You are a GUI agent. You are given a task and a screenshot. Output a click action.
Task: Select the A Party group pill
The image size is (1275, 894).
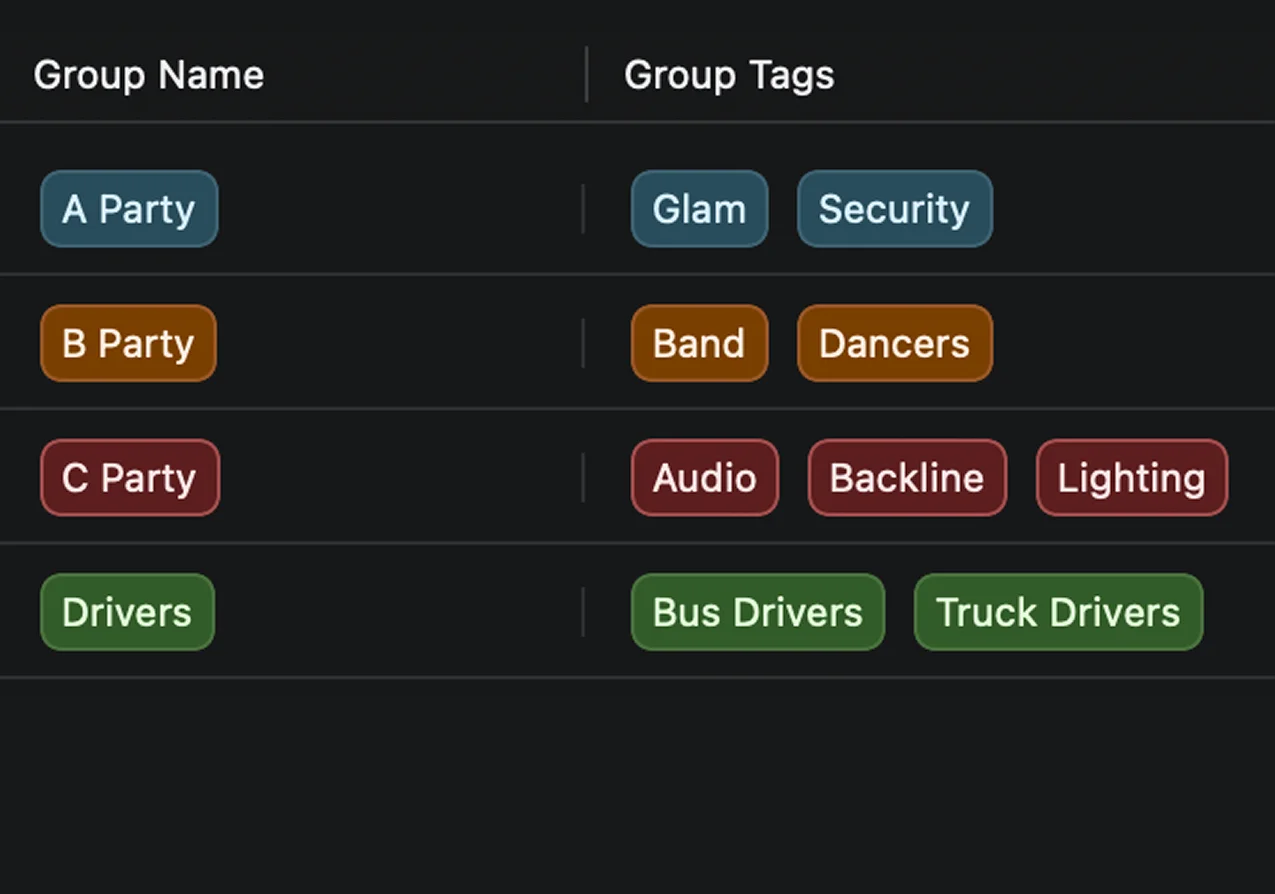click(x=128, y=209)
